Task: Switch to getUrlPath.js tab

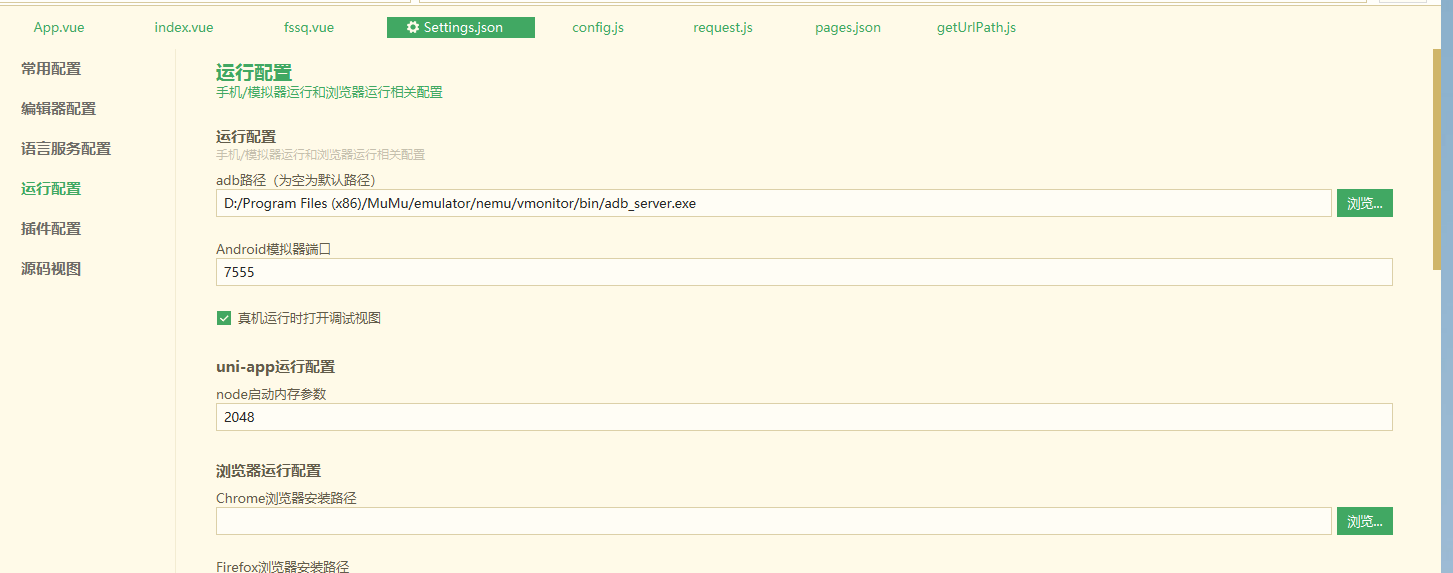Action: (976, 28)
